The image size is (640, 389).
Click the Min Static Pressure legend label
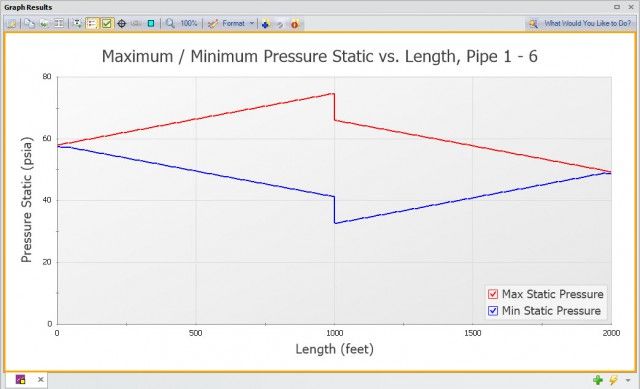[x=551, y=311]
